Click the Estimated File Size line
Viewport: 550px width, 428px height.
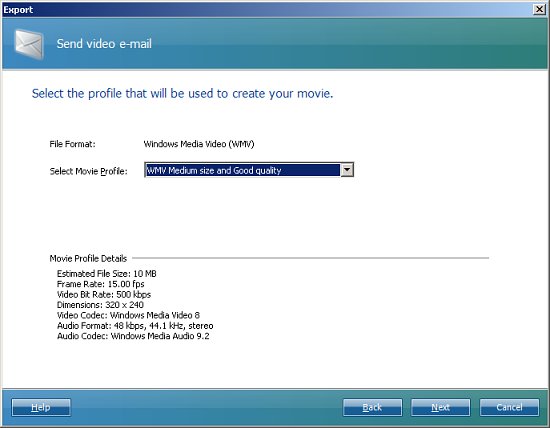click(107, 274)
